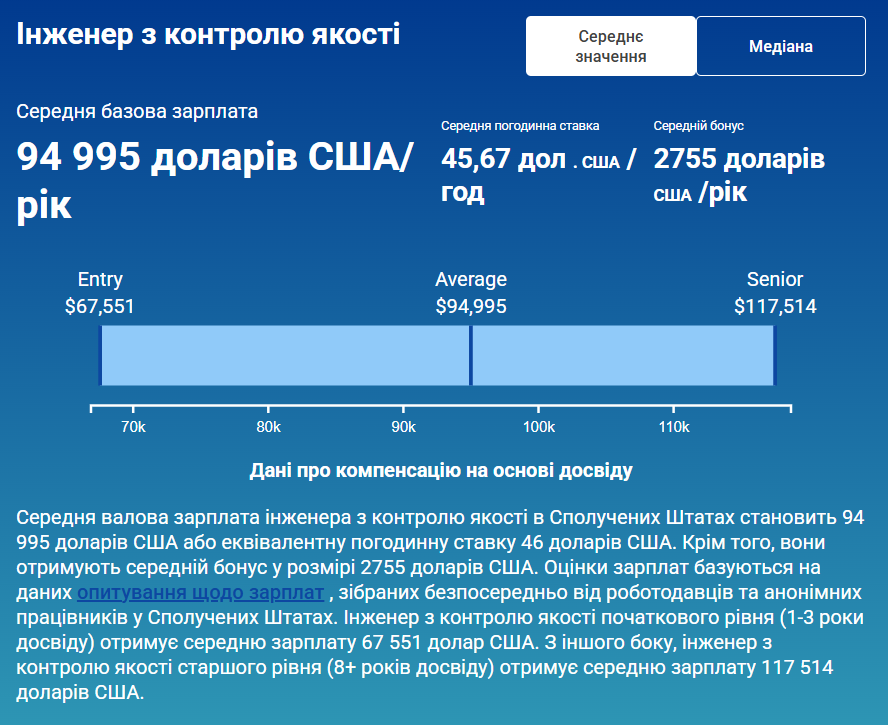Click the "Дані про компенсацію на основі досвіду" caption
Viewport: 888px width, 725px height.
click(441, 470)
